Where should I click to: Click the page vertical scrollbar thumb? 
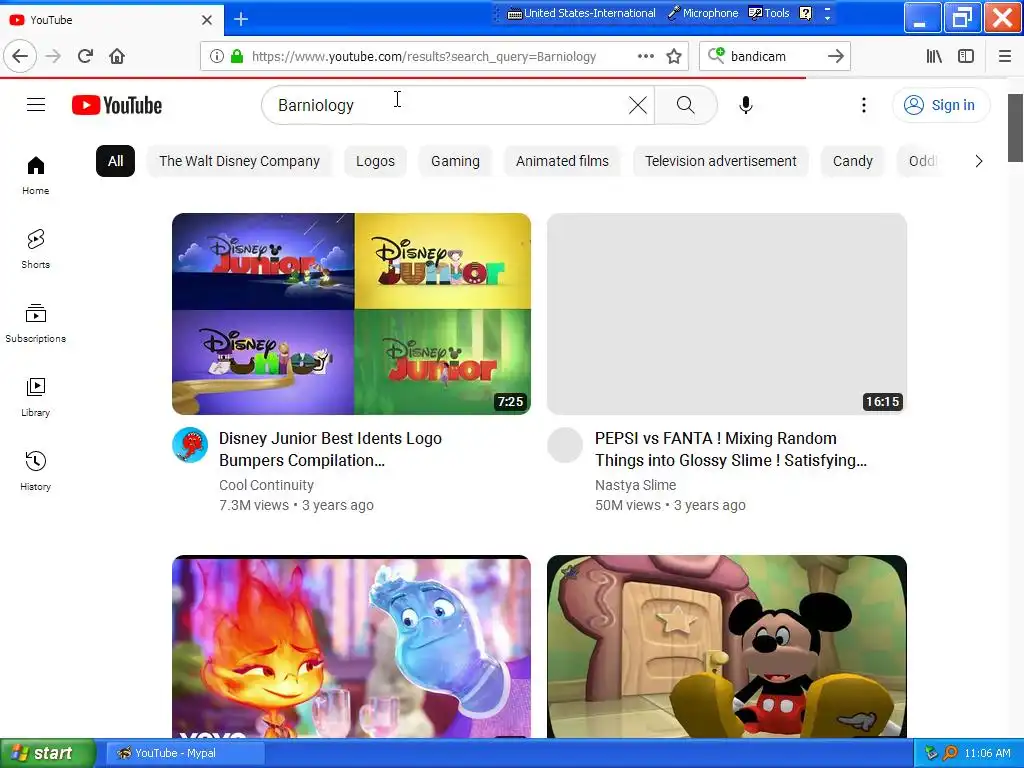[x=1015, y=128]
